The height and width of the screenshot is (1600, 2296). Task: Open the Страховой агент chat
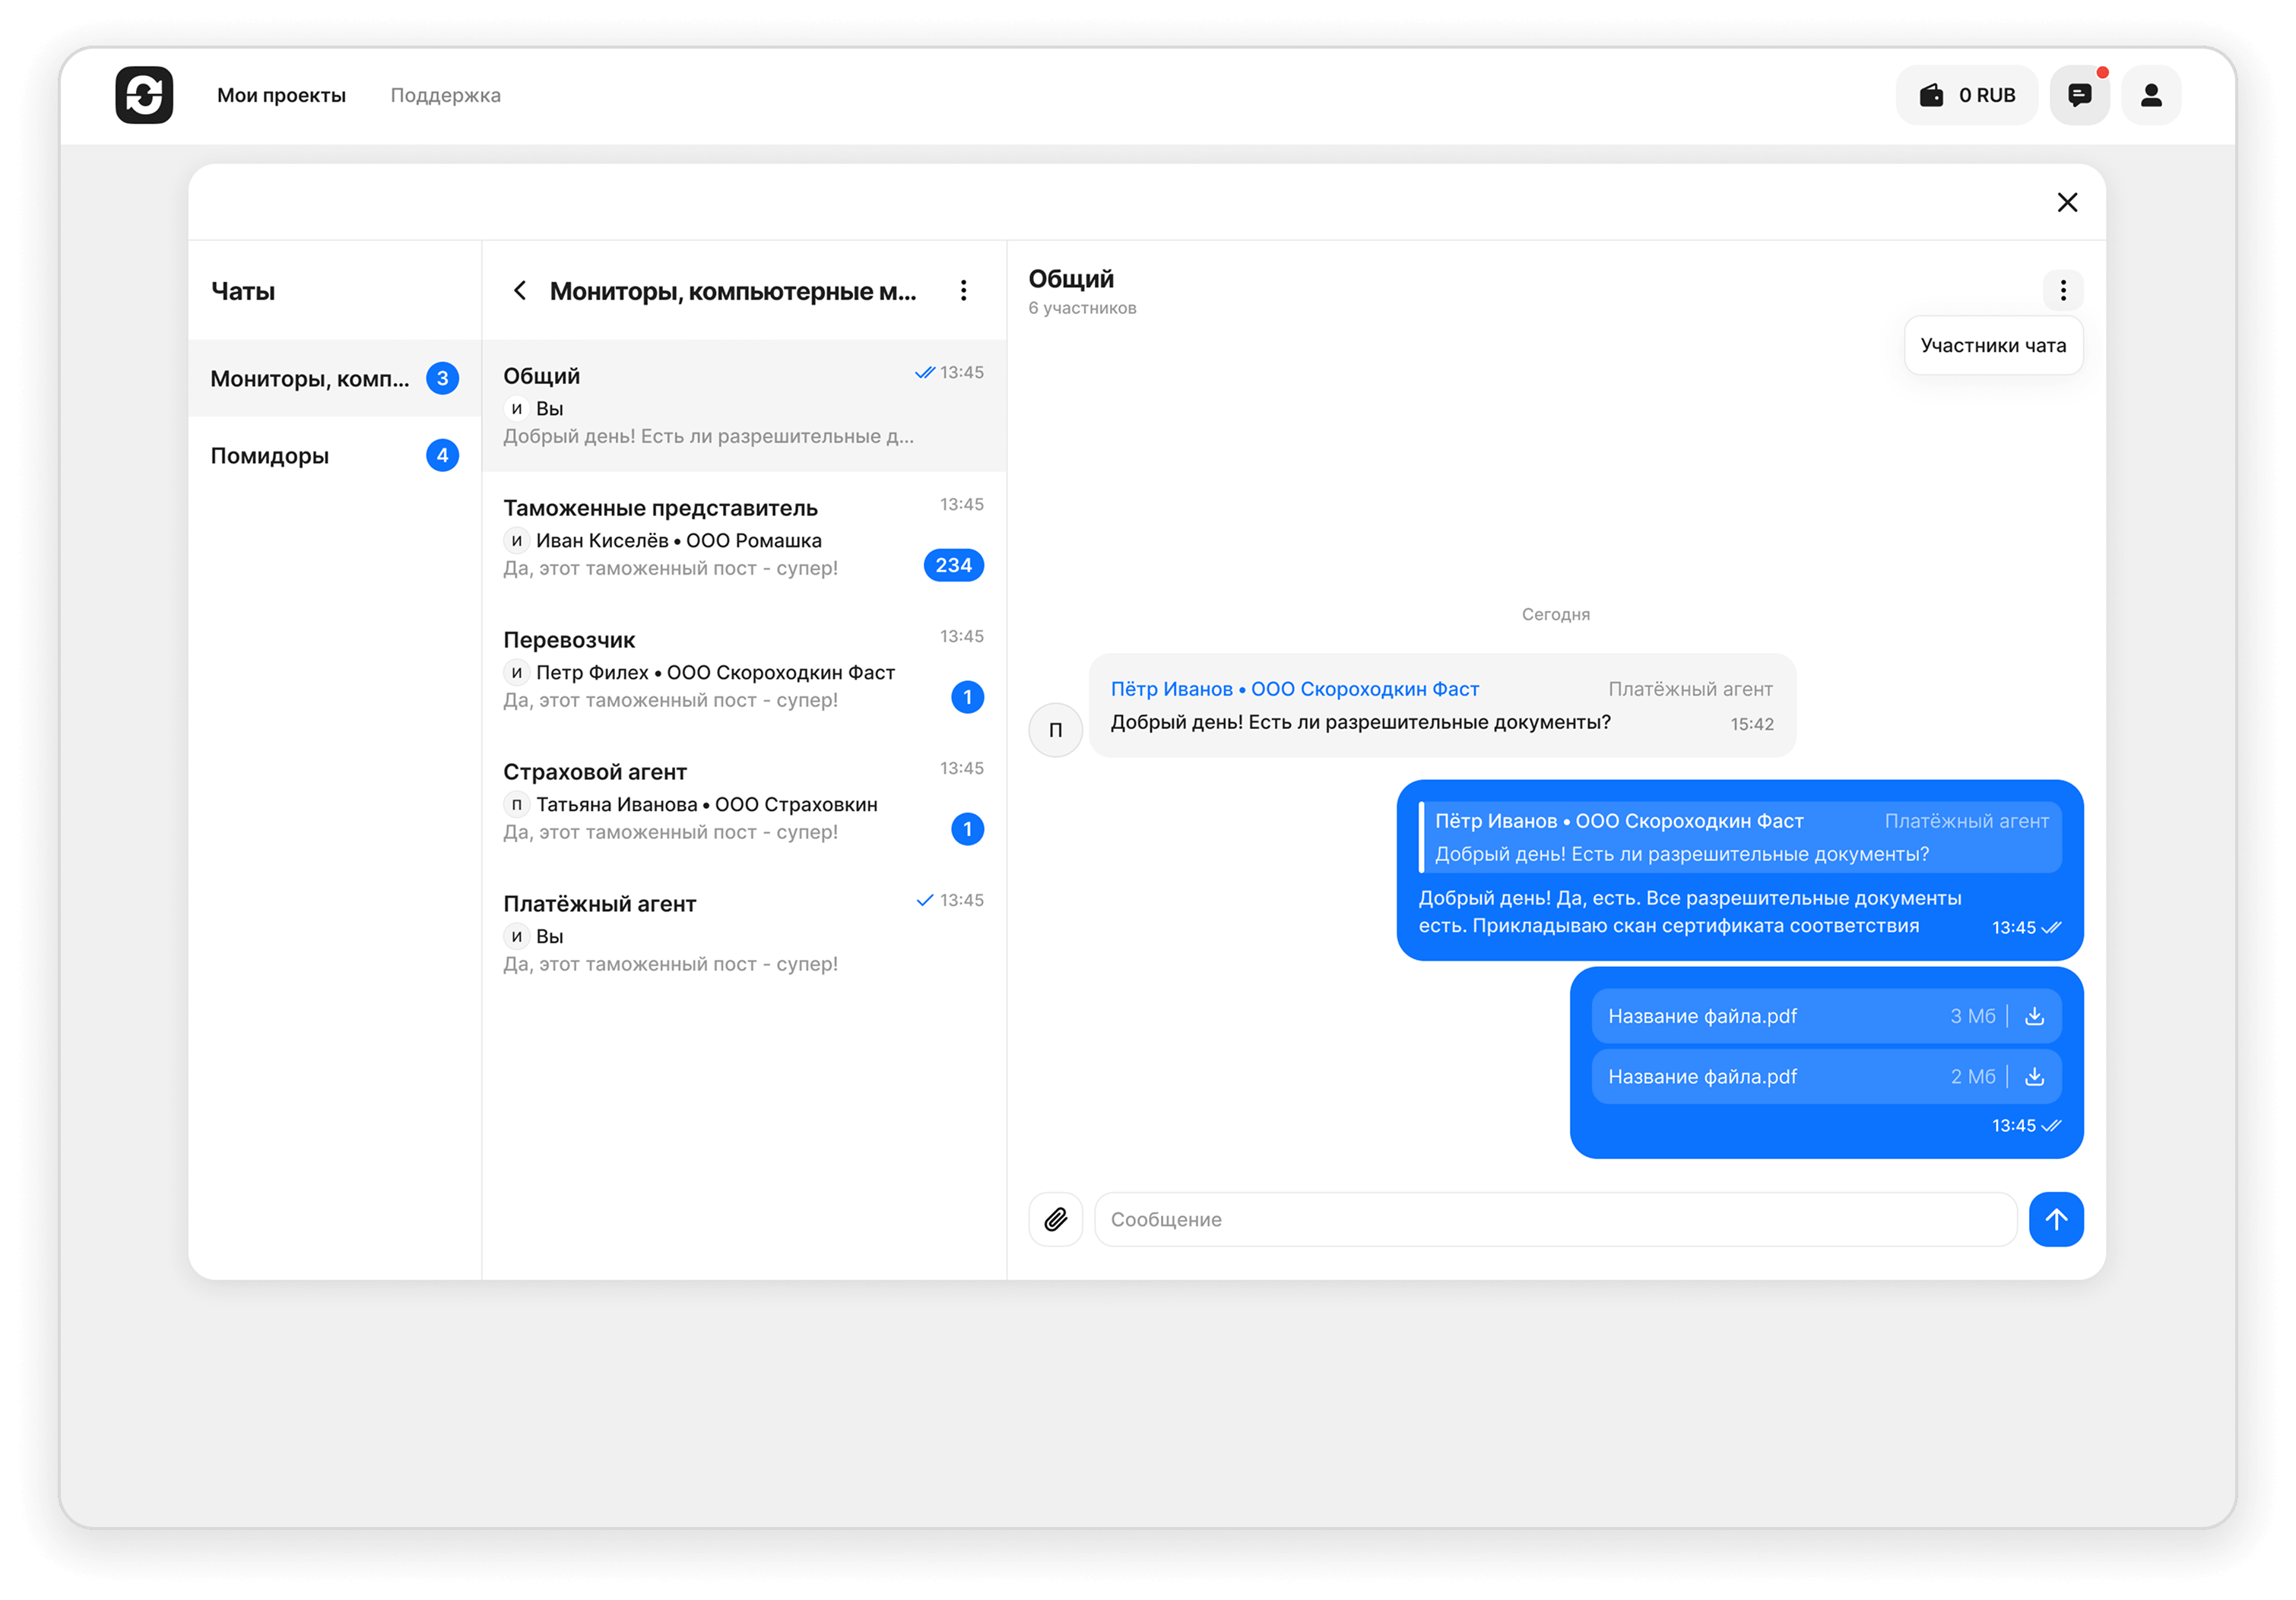coord(744,801)
